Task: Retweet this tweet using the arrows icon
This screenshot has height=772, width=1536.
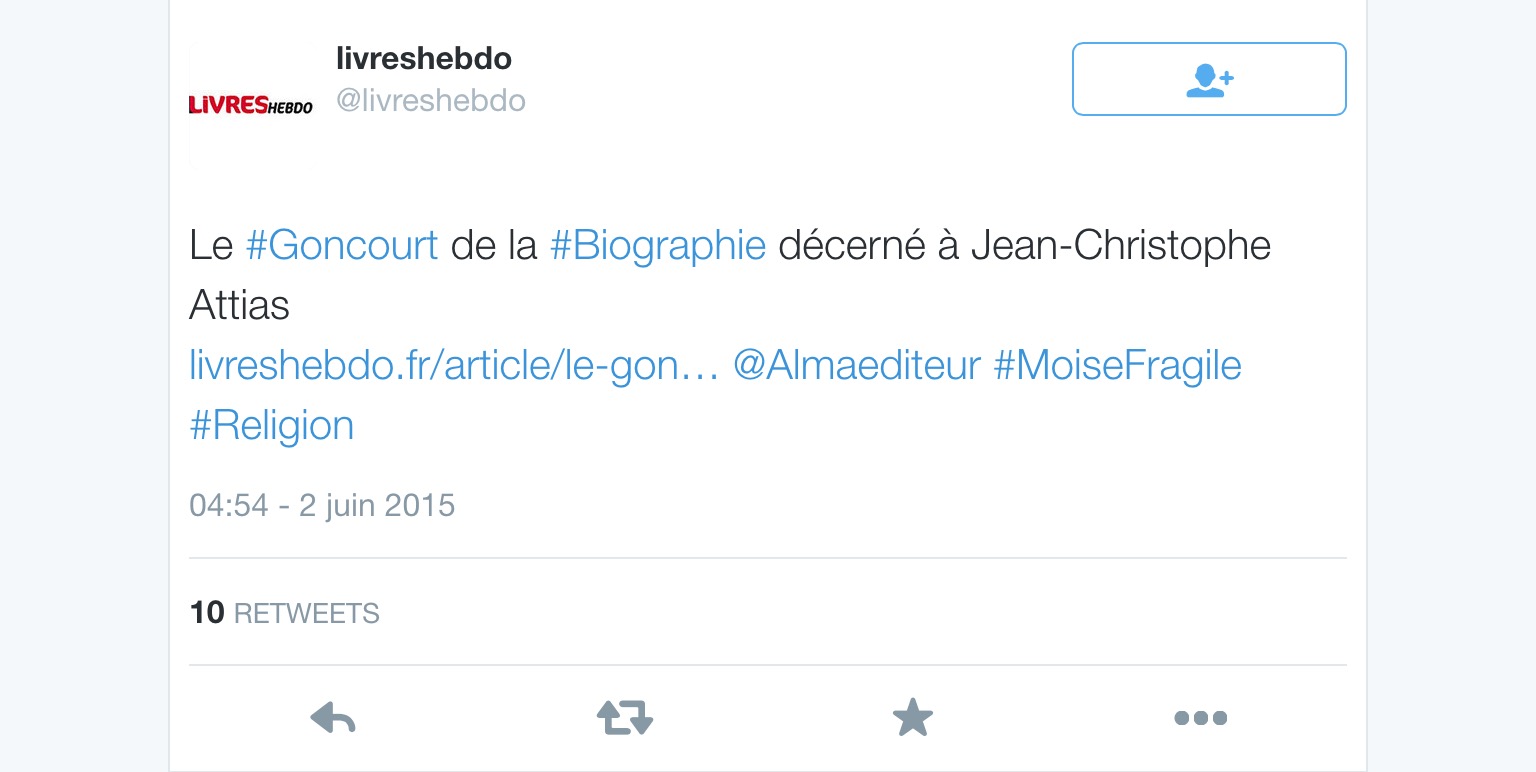Action: pyautogui.click(x=625, y=717)
